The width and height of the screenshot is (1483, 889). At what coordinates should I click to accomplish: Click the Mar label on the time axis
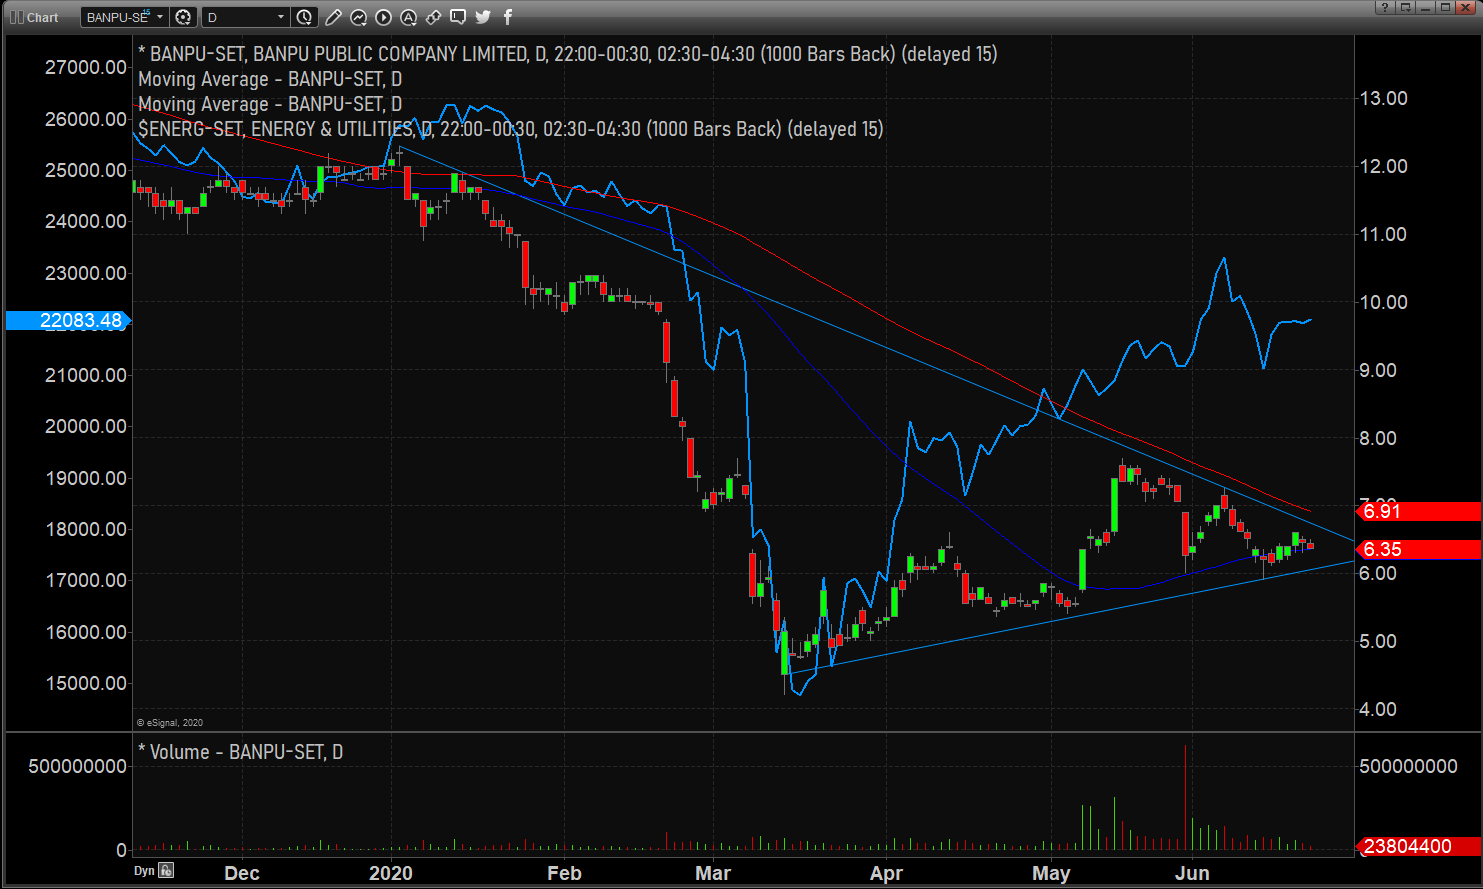[713, 873]
